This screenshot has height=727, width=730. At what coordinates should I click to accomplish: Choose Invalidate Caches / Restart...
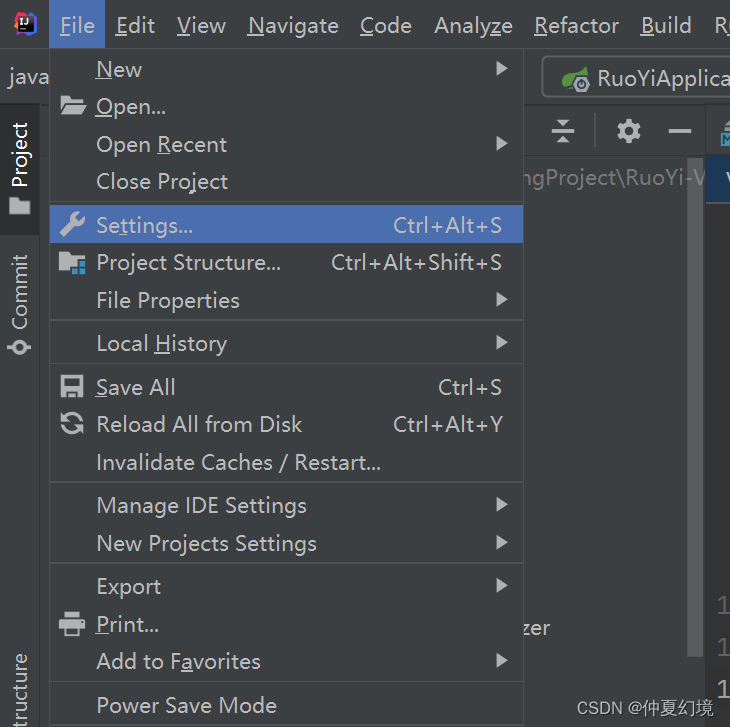point(286,462)
